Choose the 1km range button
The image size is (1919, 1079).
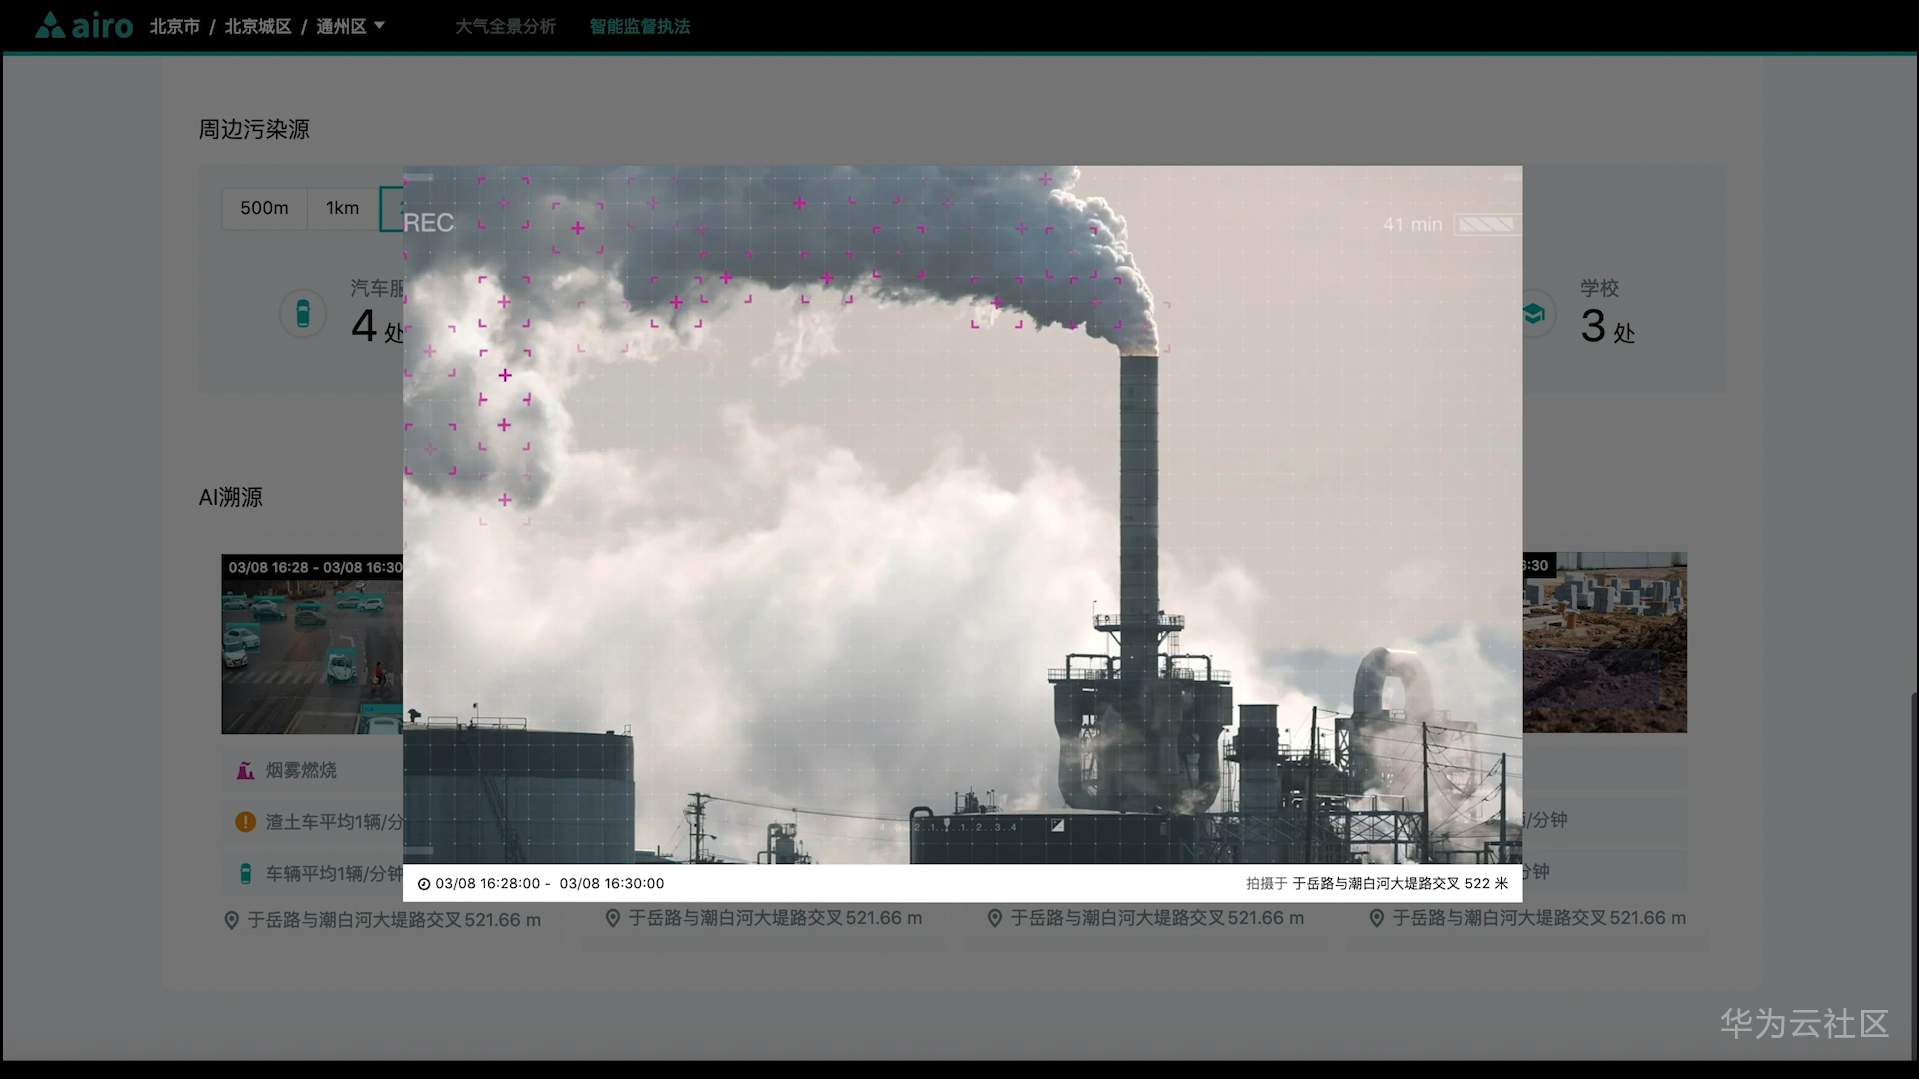(x=342, y=208)
